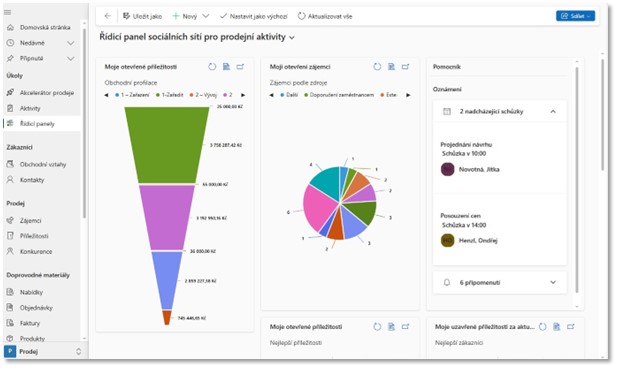The height and width of the screenshot is (368, 617).
Task: Go back using the left arrow icon
Action: (107, 16)
